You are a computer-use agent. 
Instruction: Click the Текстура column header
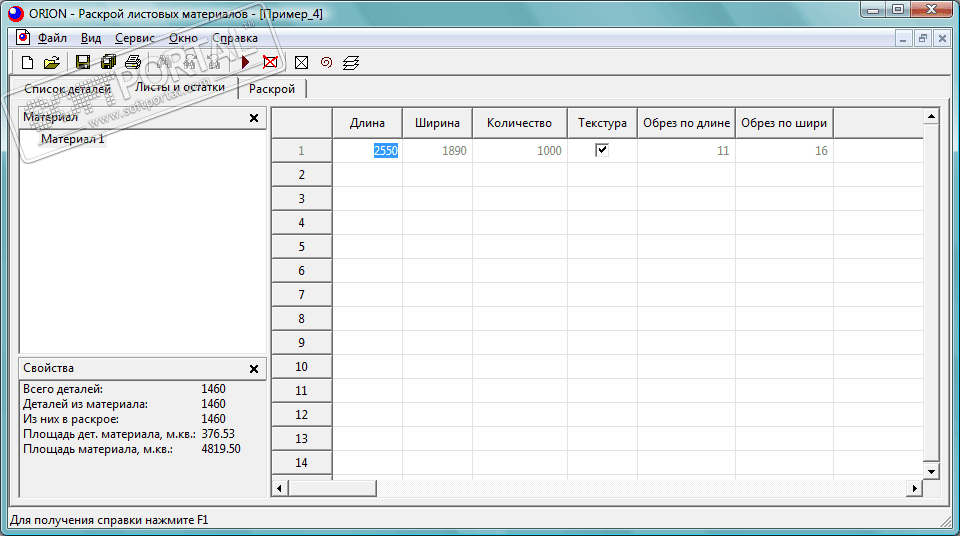(x=602, y=123)
